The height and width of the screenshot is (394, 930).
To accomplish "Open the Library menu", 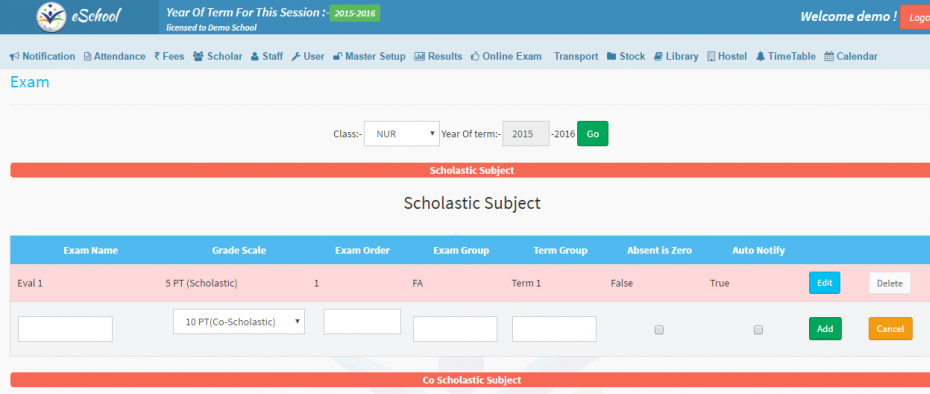I will pos(676,56).
